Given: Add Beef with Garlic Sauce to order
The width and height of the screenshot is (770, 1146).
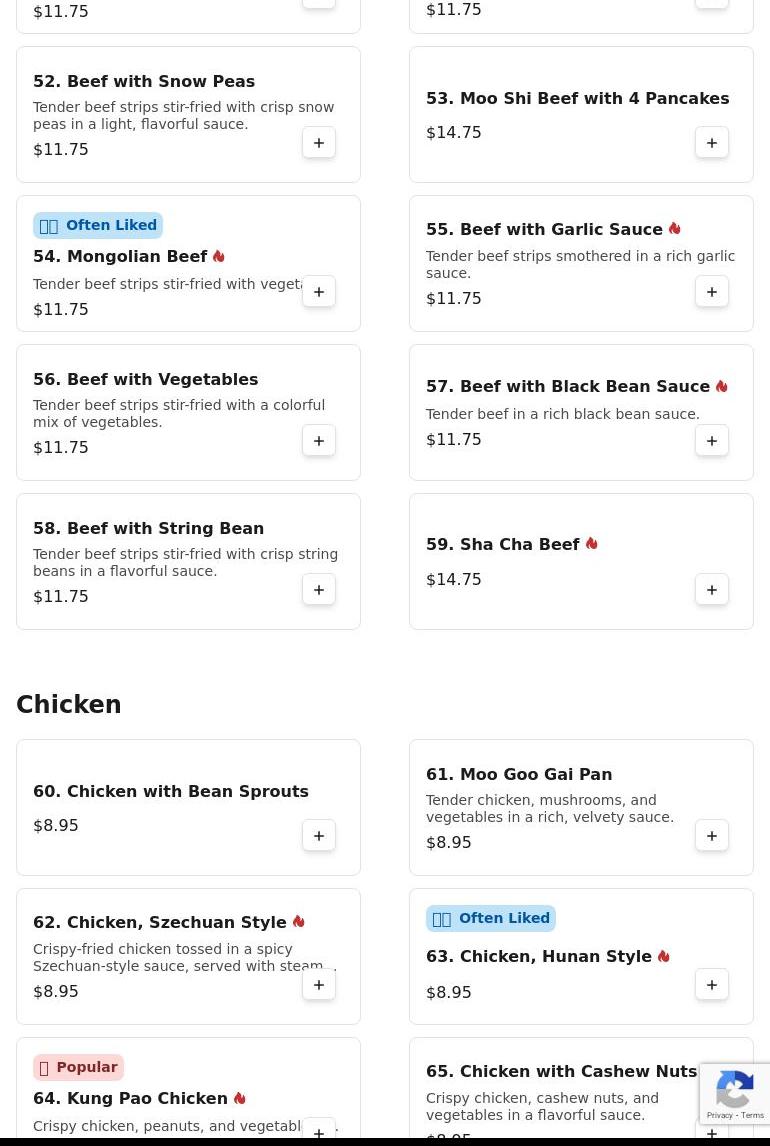Looking at the screenshot, I should [x=712, y=292].
